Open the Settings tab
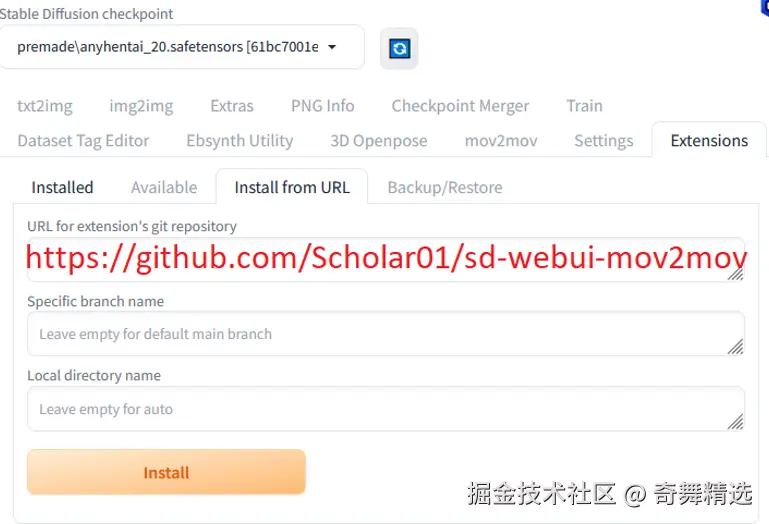The image size is (769, 524). pos(604,141)
